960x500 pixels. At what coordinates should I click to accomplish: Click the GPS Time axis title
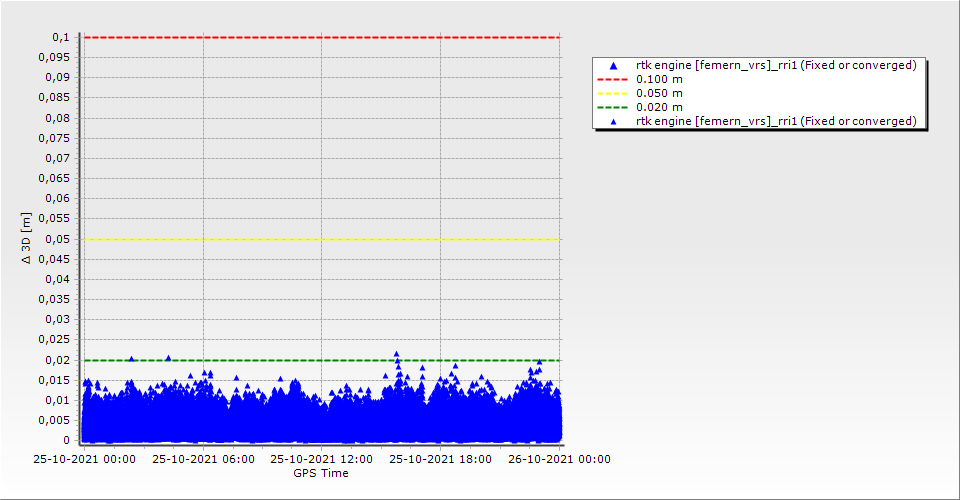(x=321, y=473)
